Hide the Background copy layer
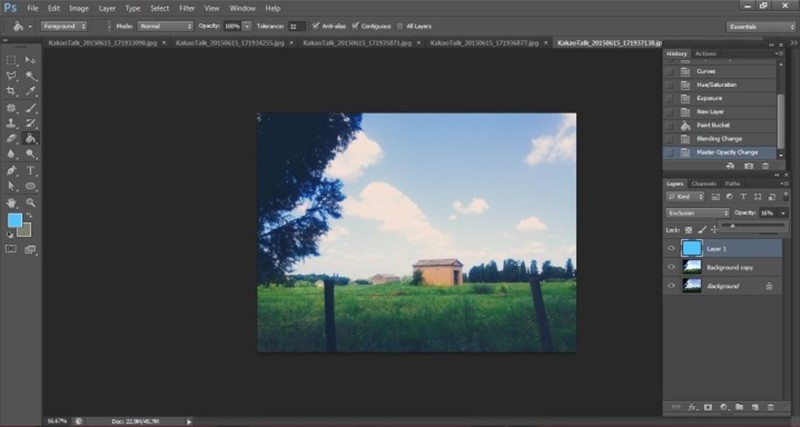 point(671,267)
